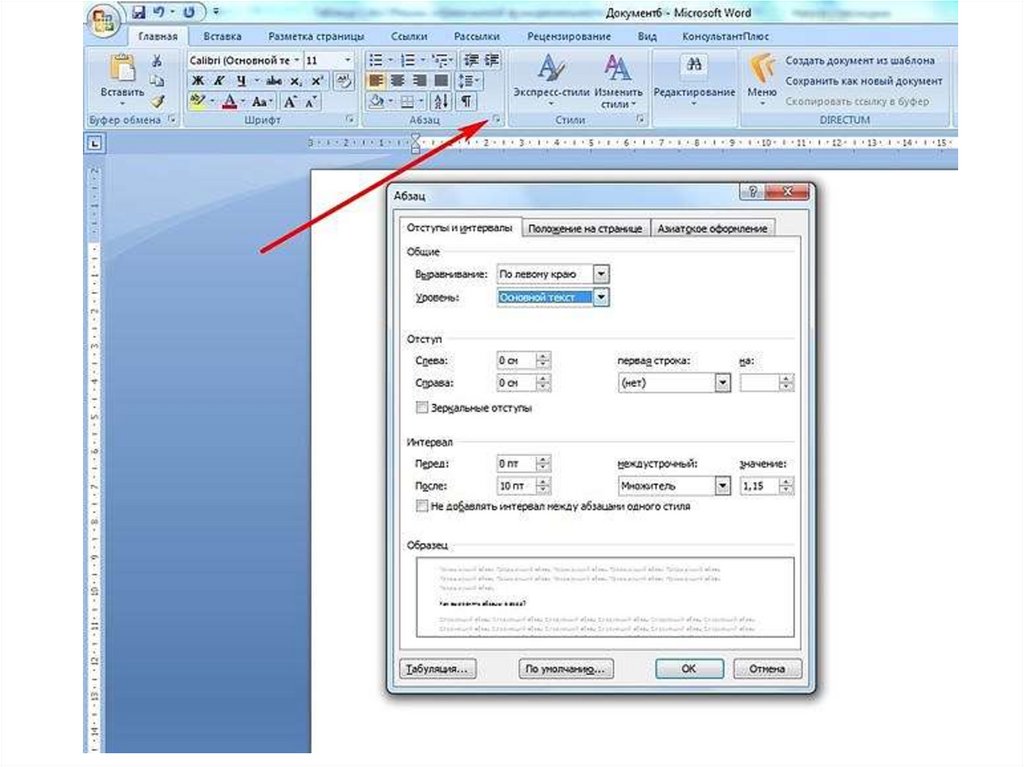Open the Office button menu
1024x767 pixels.
pos(104,20)
